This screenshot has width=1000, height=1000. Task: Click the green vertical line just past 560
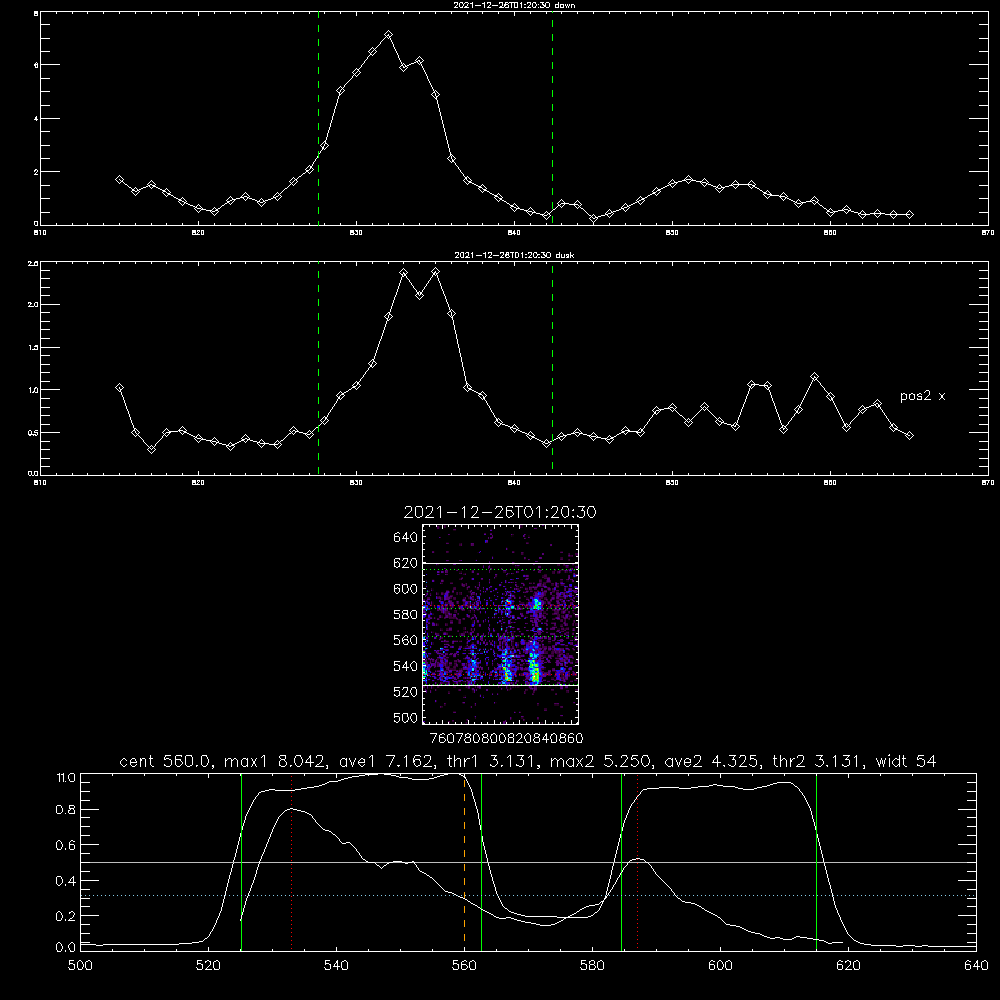point(482,861)
